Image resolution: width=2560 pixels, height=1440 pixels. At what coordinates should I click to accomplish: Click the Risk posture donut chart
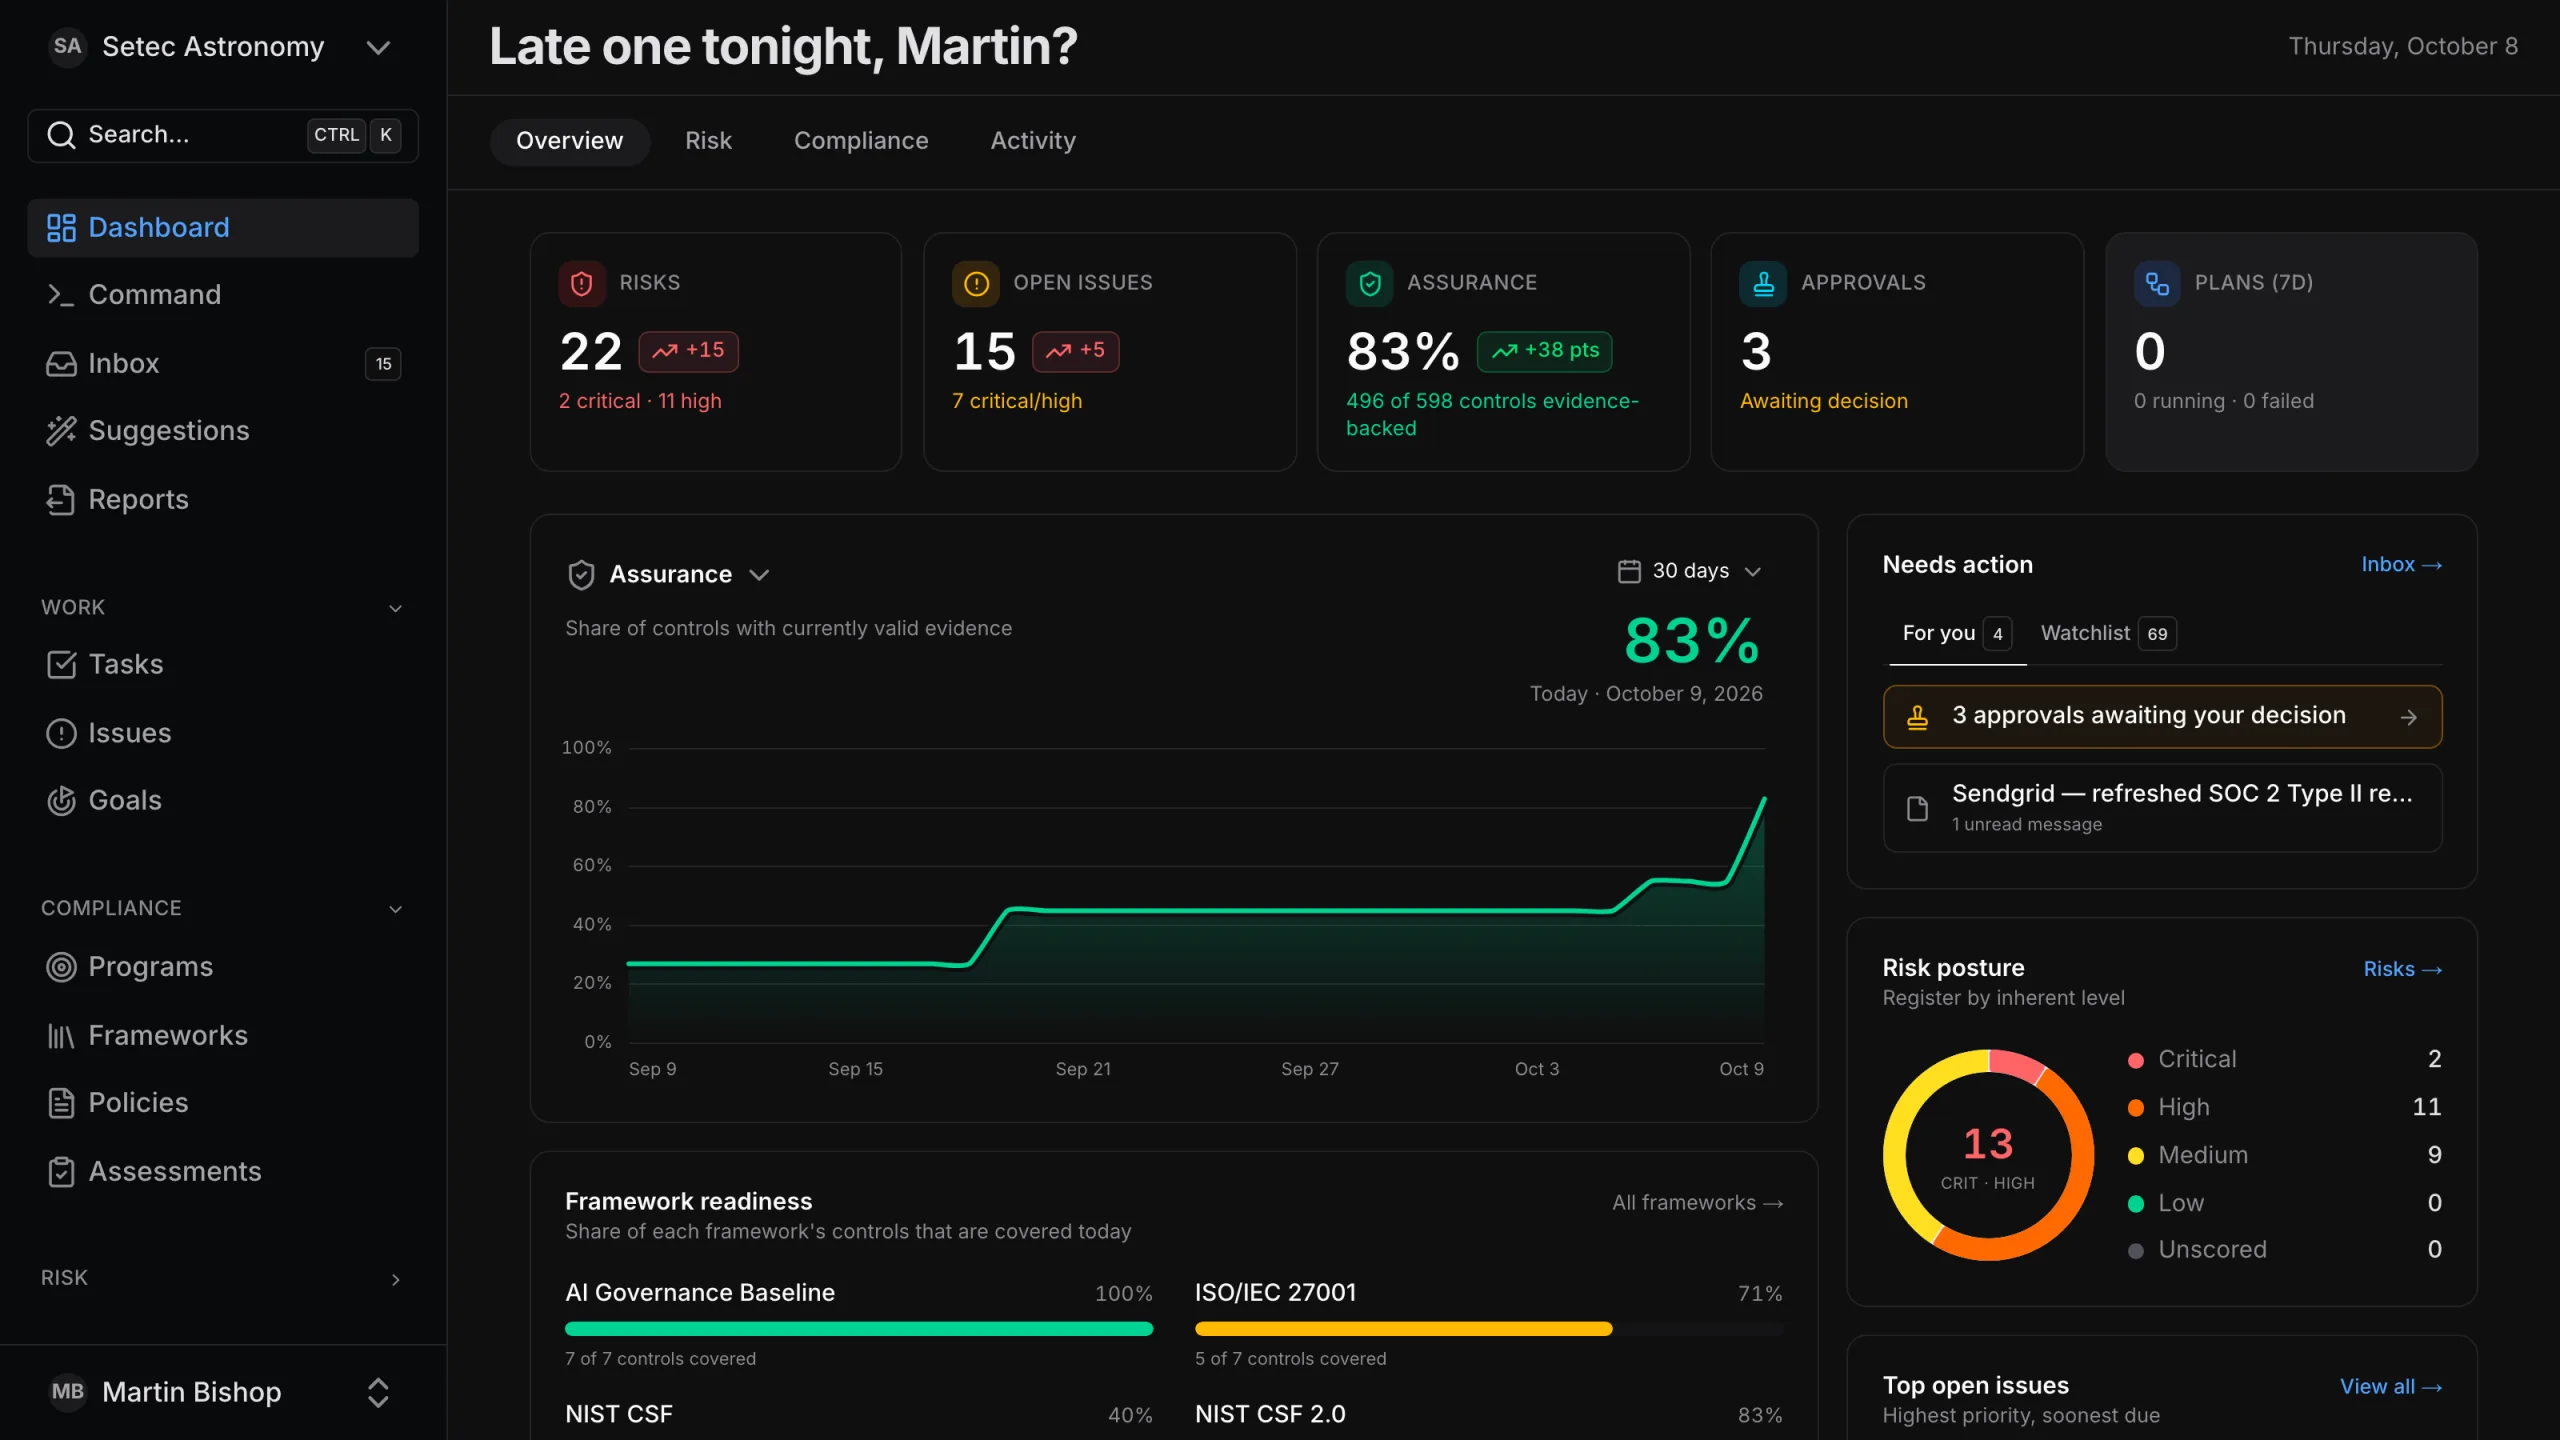click(x=1988, y=1155)
